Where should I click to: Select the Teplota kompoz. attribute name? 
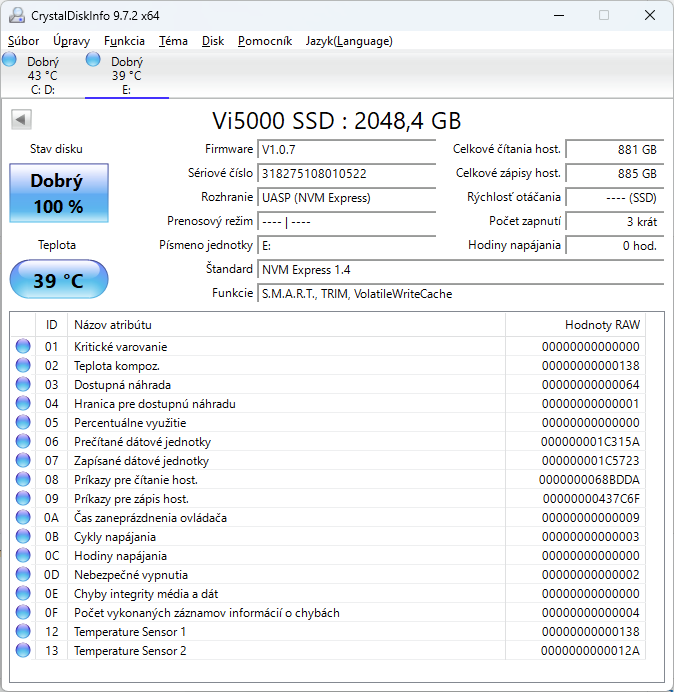(117, 366)
